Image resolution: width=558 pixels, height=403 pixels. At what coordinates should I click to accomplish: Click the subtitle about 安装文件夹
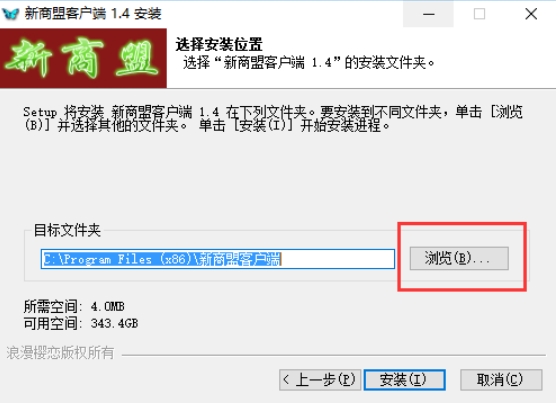pos(309,63)
